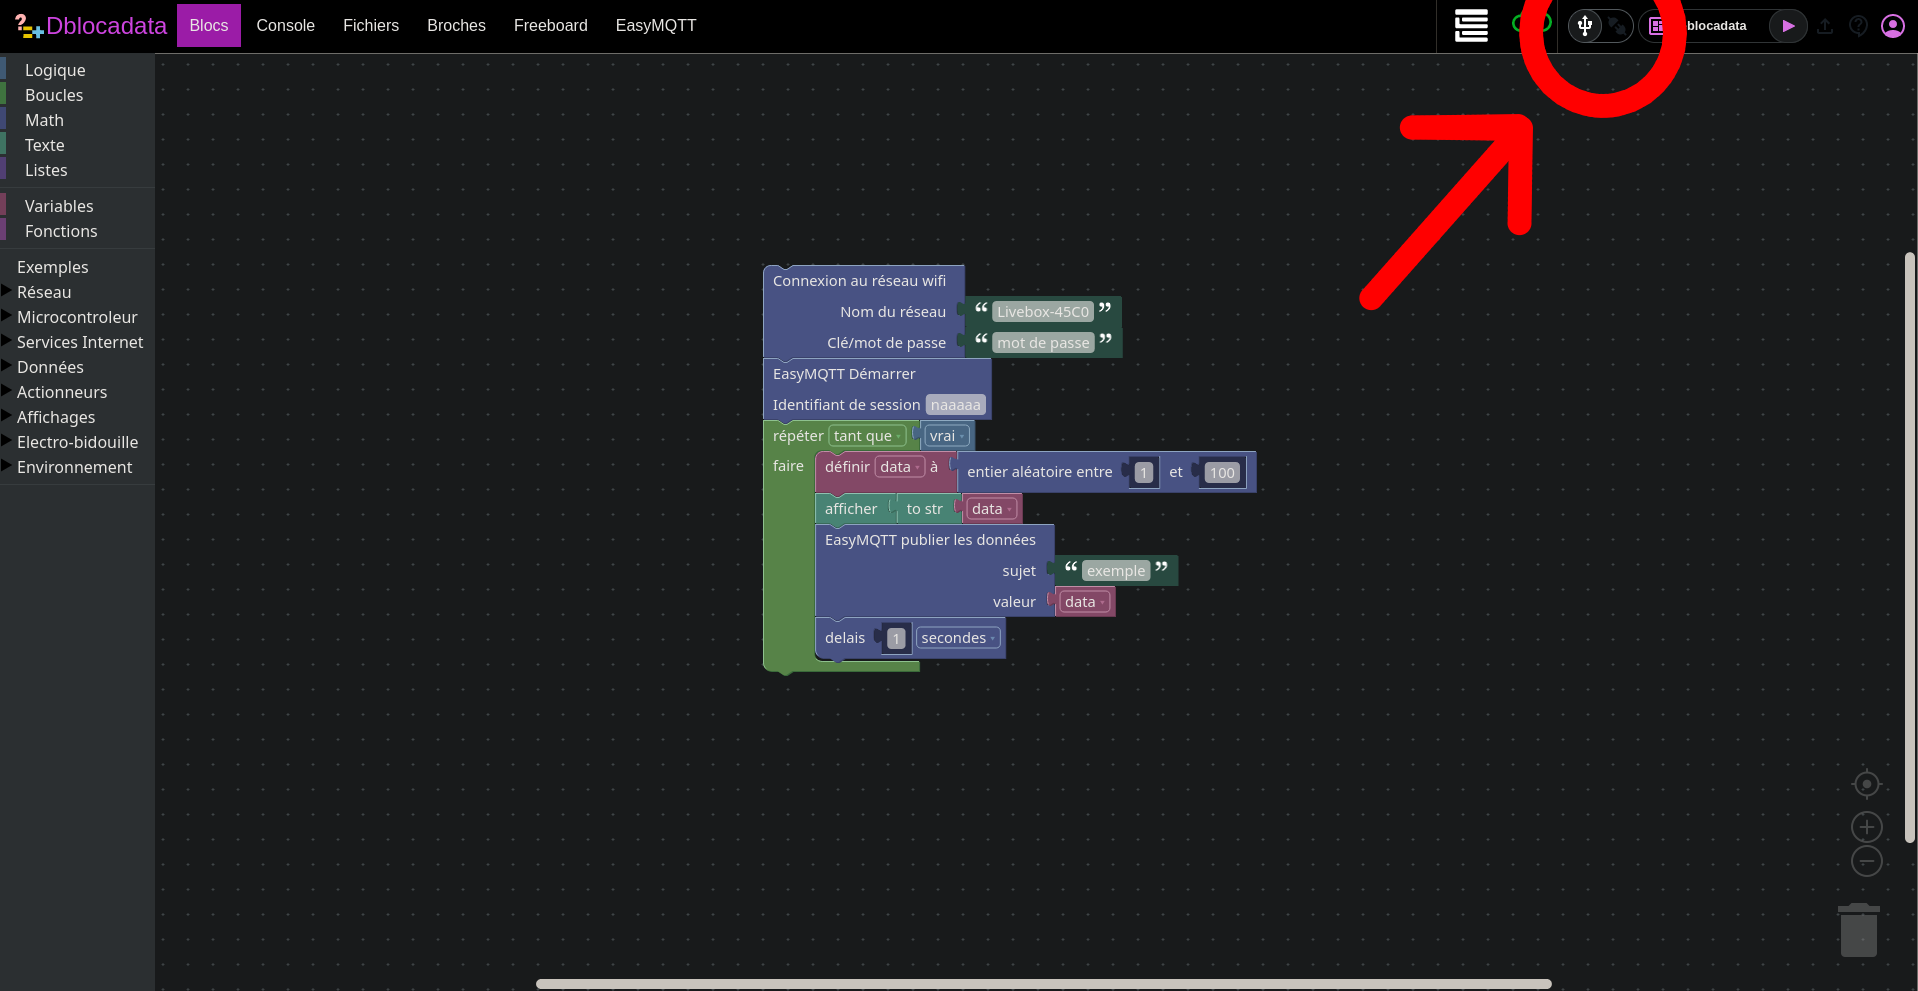Screen dimensions: 1918x991
Task: Open the EasyMQTT tab
Action: point(655,26)
